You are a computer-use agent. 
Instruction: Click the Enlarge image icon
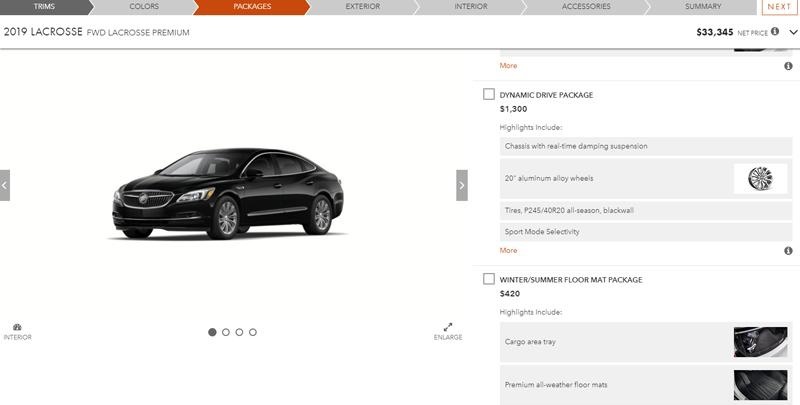point(448,332)
